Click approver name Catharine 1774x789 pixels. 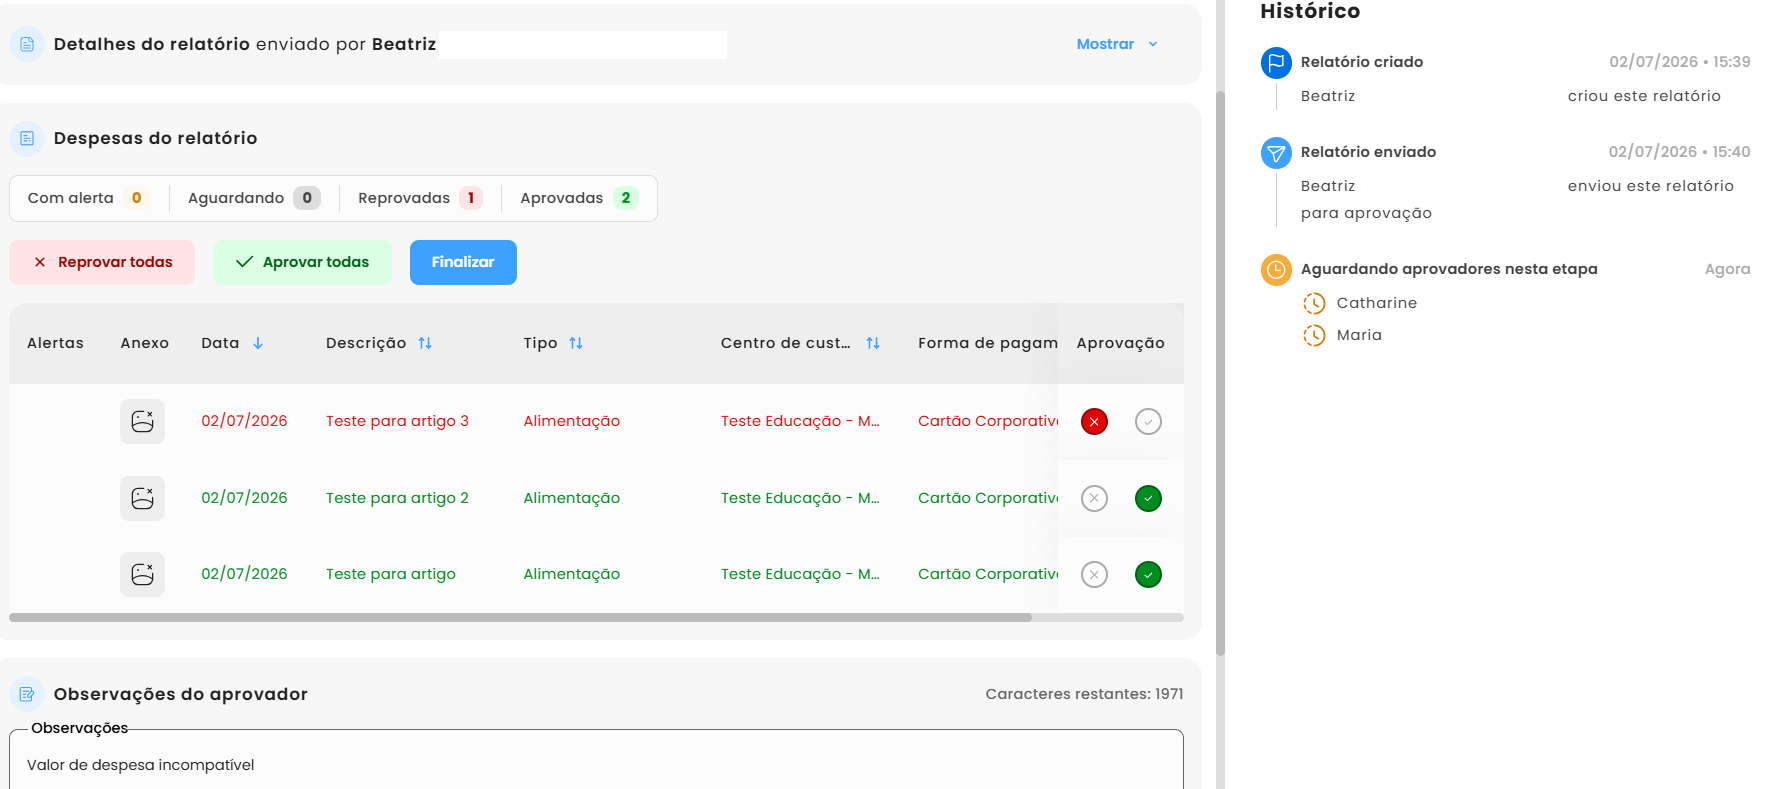pos(1376,303)
